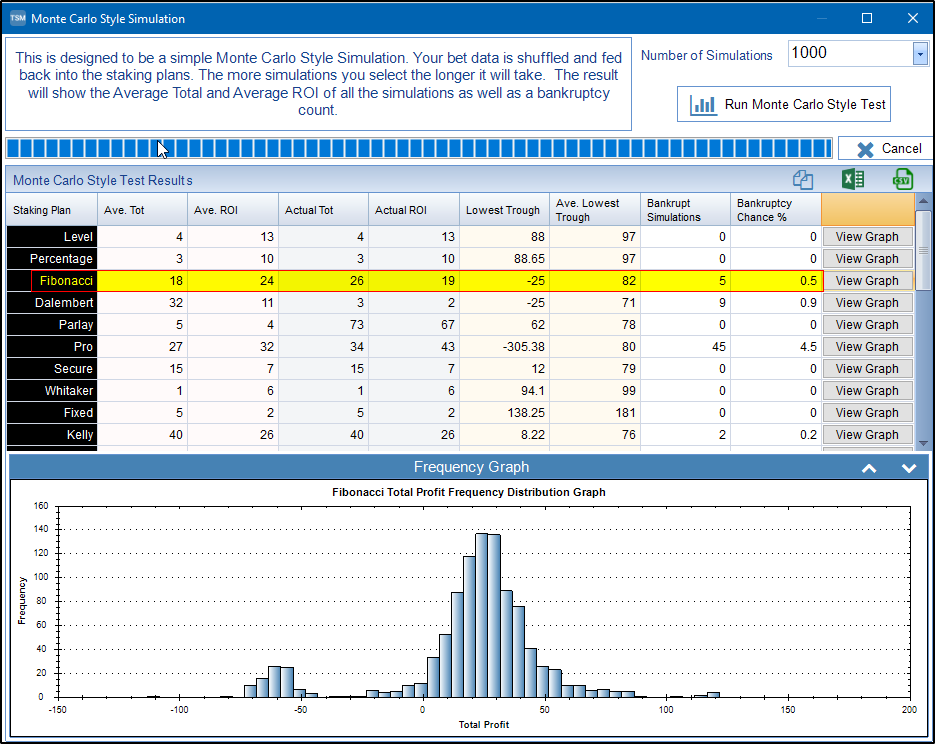Sort by Ave. ROI column header
Image resolution: width=935 pixels, height=744 pixels.
click(232, 210)
